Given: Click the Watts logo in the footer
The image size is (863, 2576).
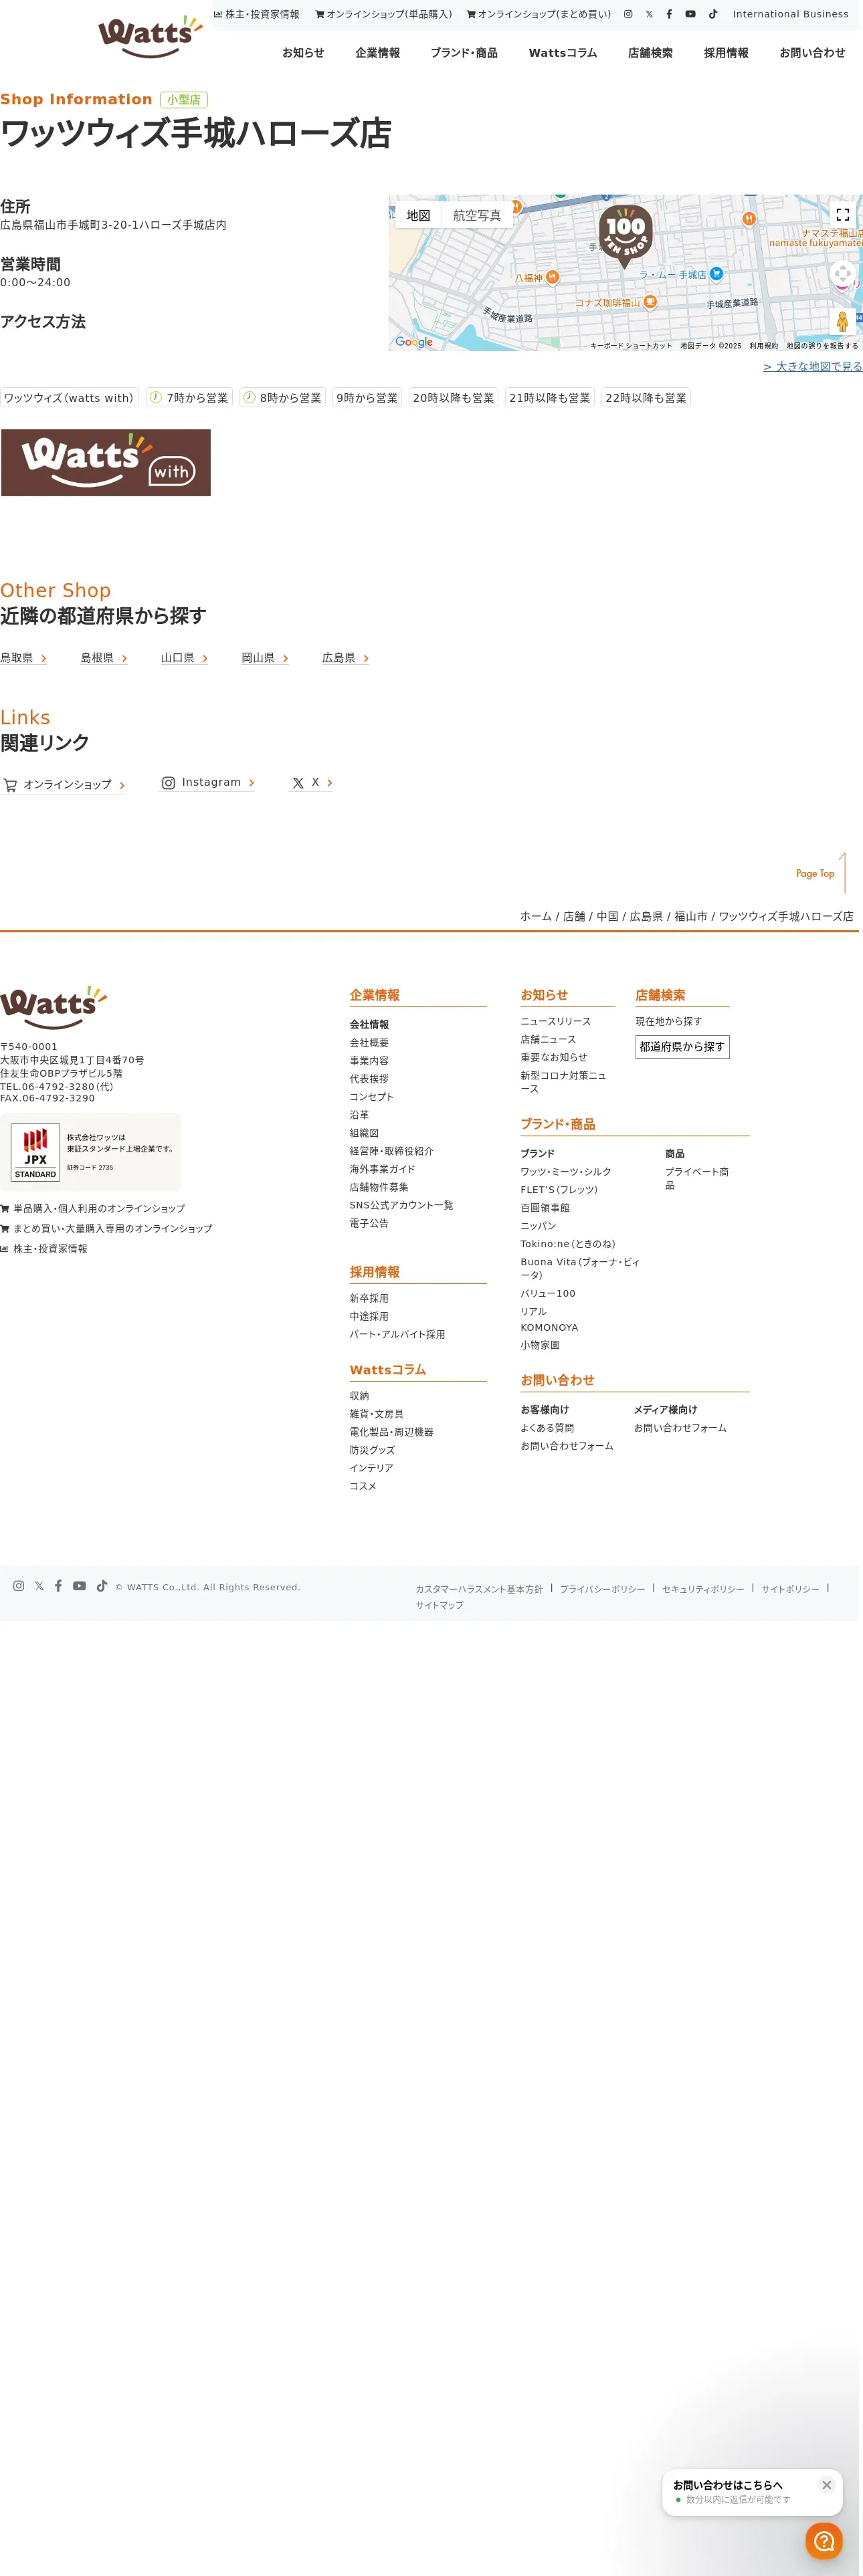Looking at the screenshot, I should (x=54, y=1007).
